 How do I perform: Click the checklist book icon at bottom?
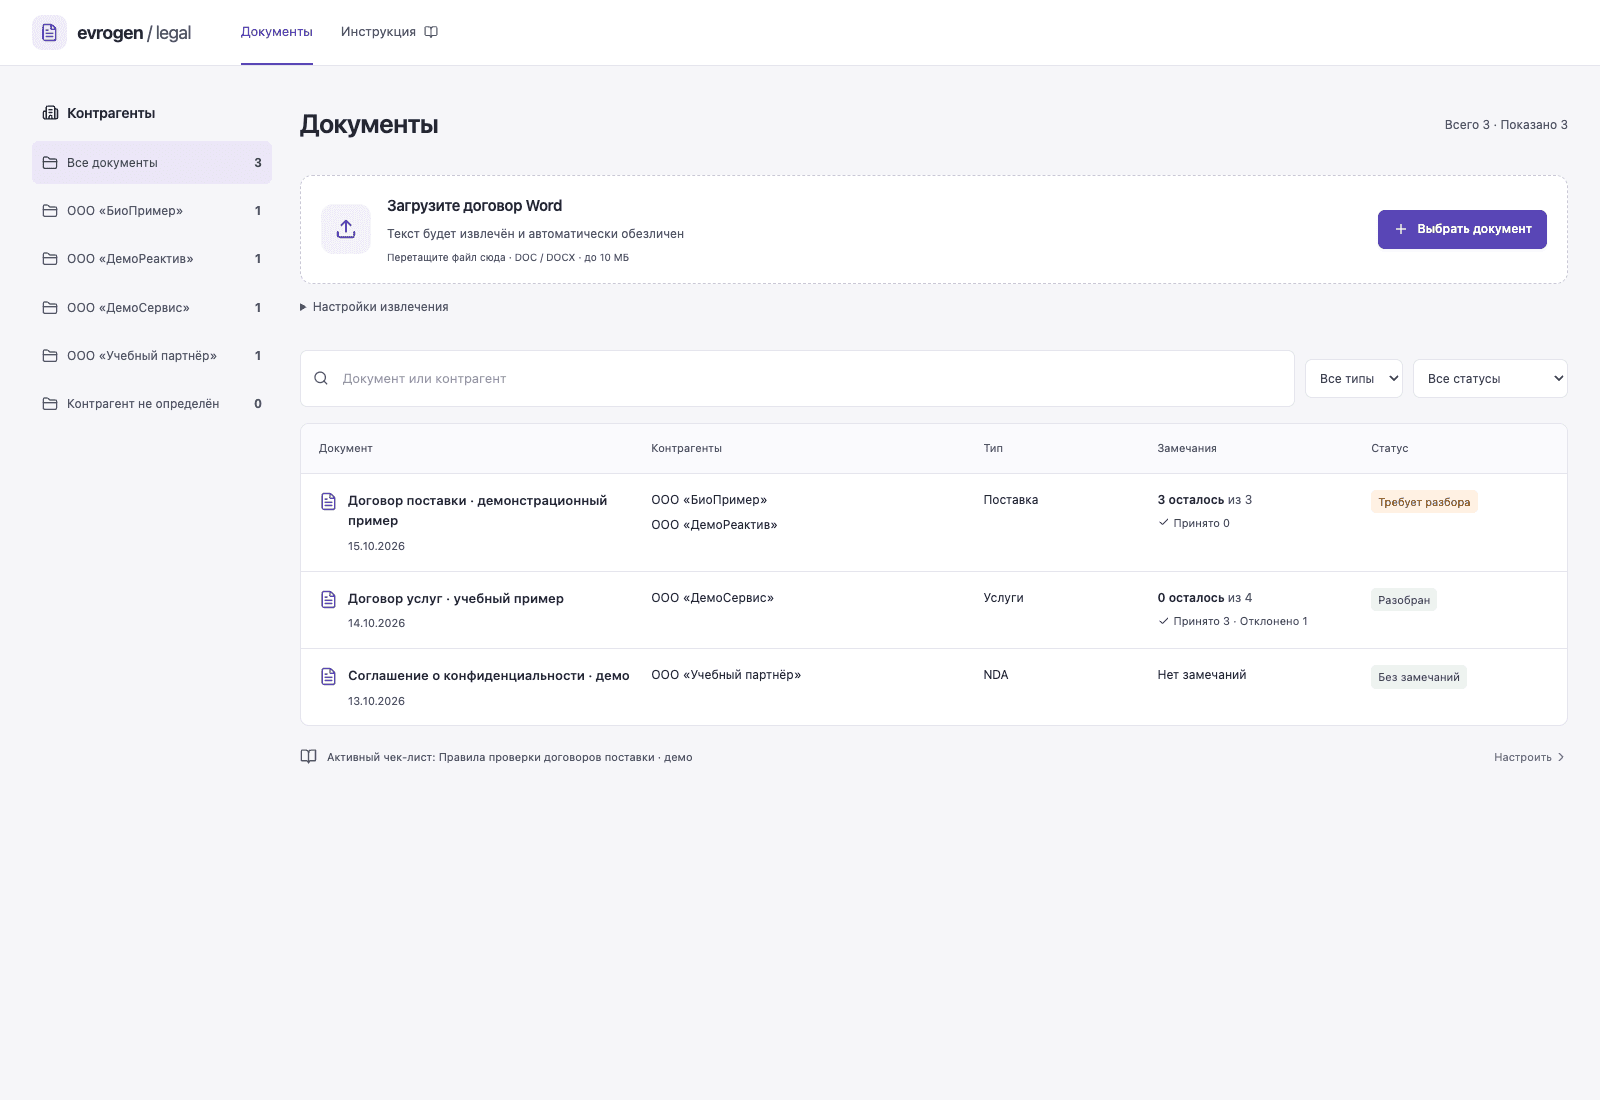[x=309, y=757]
